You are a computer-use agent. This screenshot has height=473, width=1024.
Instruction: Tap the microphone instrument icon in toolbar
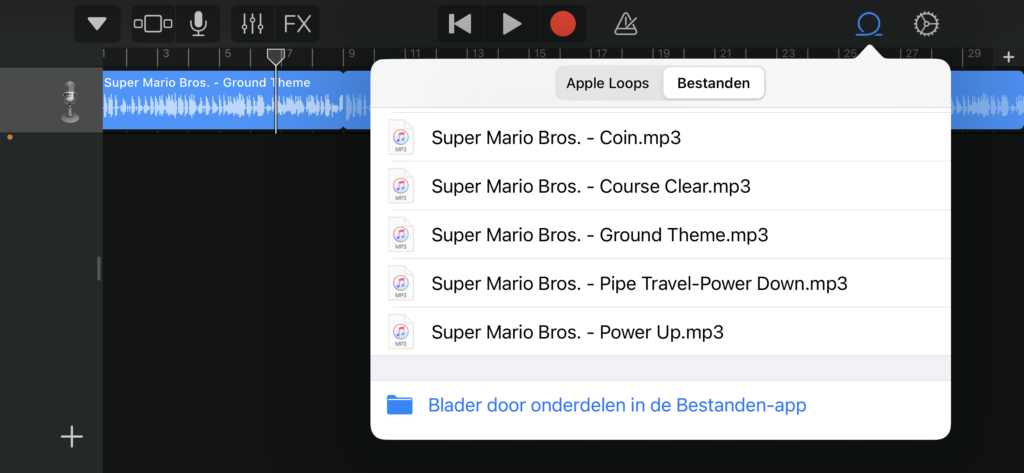[198, 24]
